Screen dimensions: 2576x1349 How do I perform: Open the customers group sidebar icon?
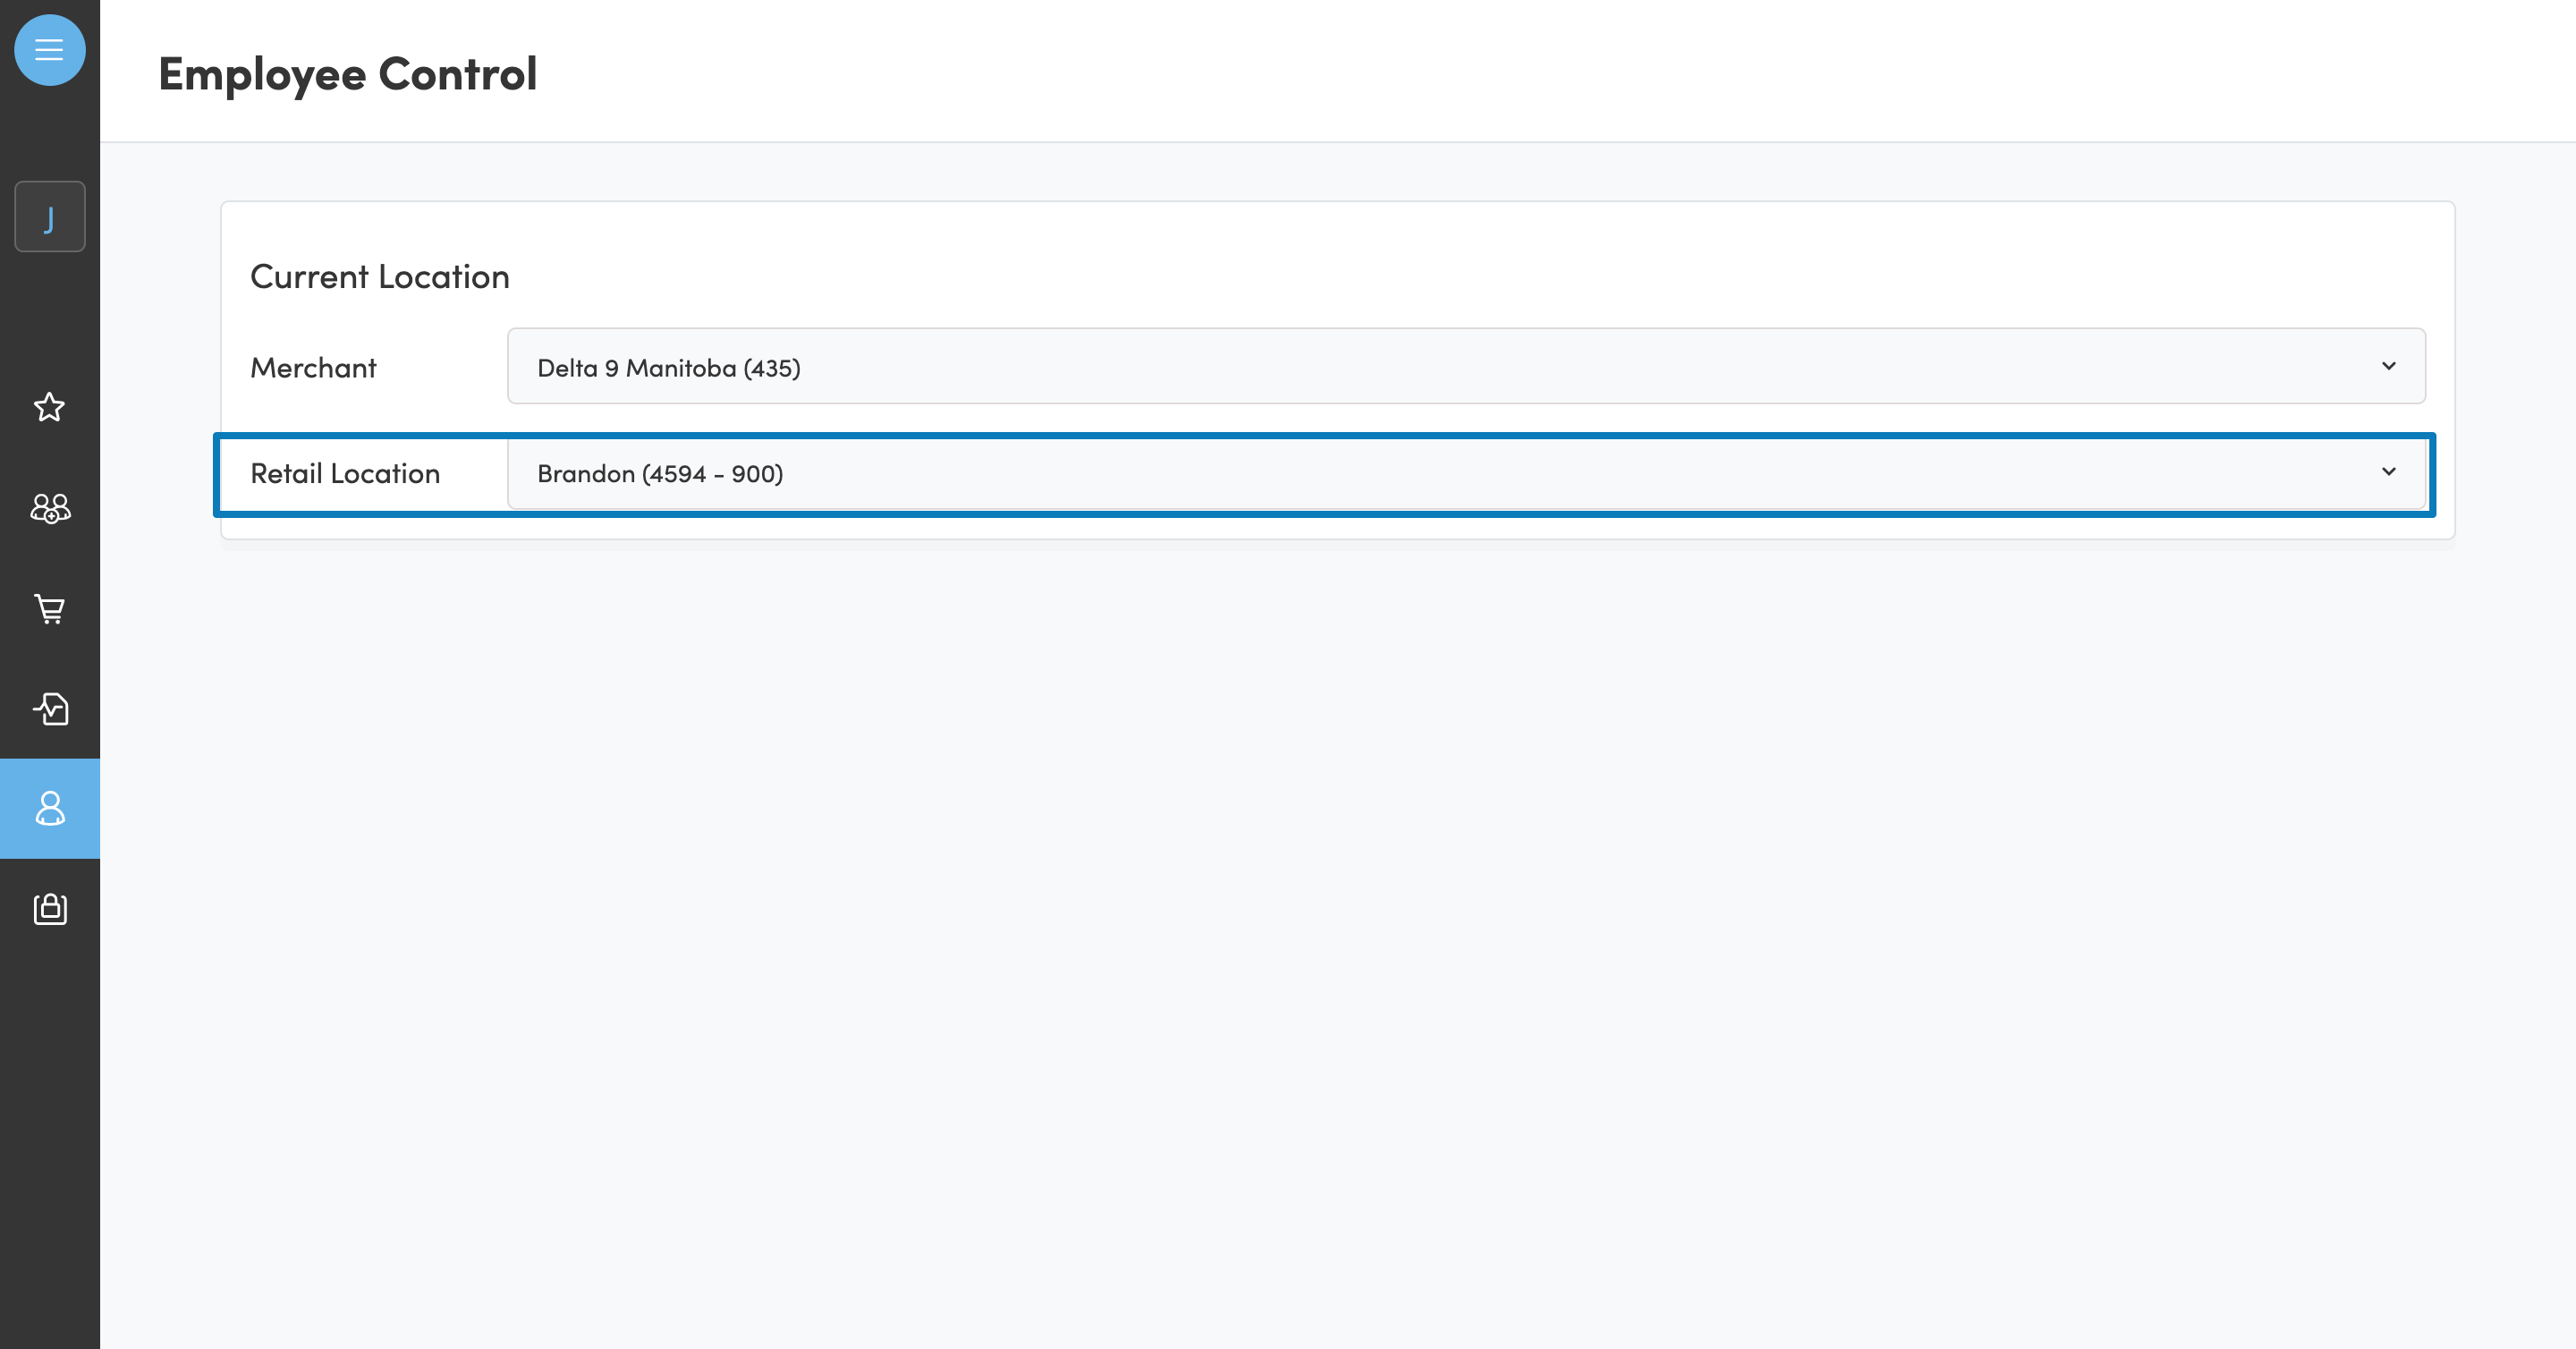tap(49, 508)
